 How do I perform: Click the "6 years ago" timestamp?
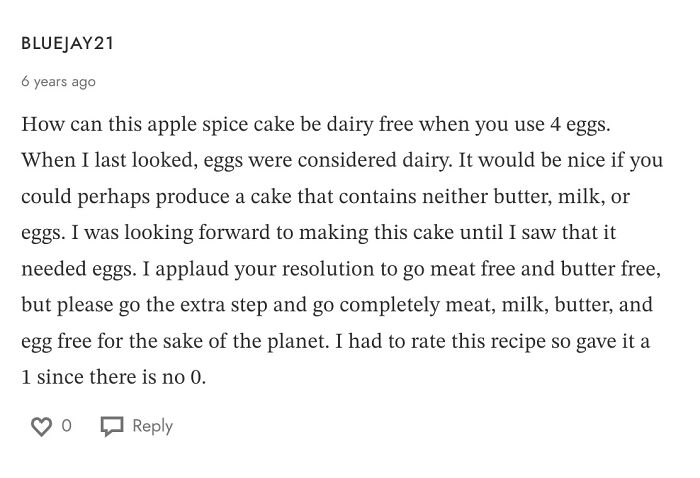[58, 82]
